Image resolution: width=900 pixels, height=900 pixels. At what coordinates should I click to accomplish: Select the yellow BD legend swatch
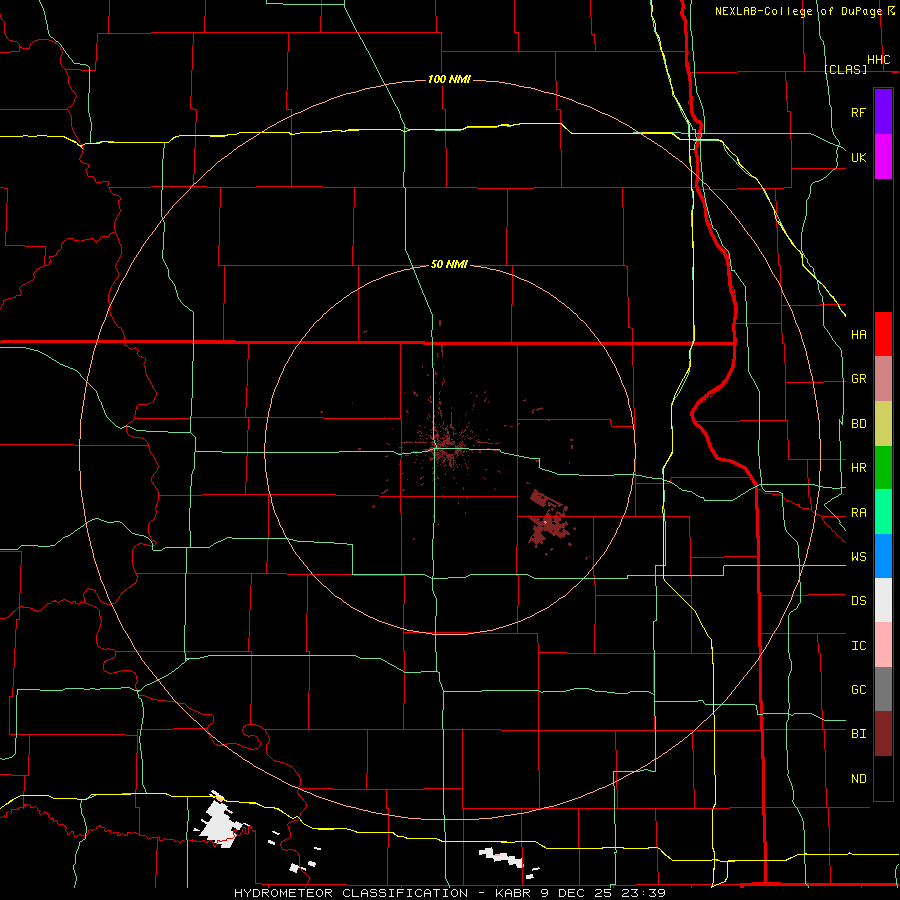tap(883, 424)
